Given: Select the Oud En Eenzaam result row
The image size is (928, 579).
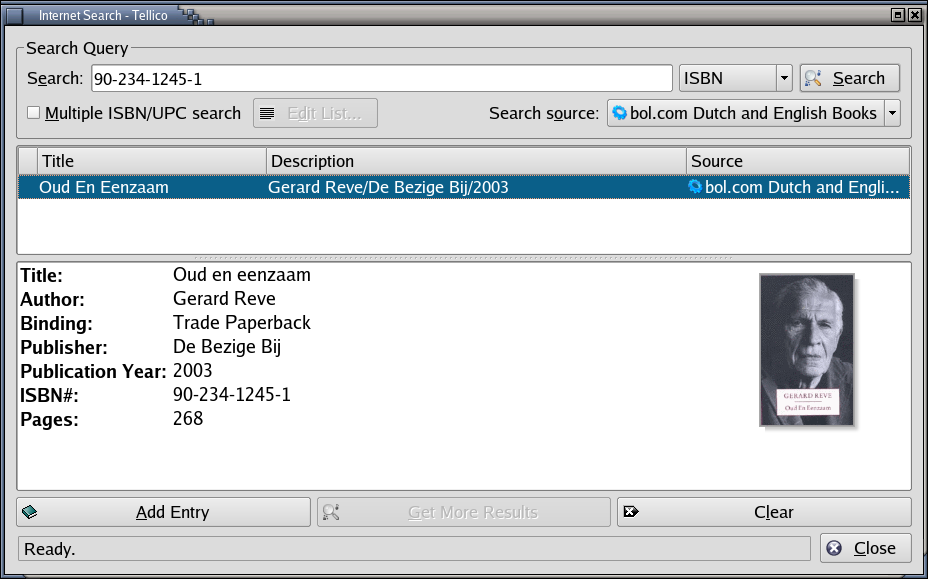Looking at the screenshot, I should tap(464, 187).
